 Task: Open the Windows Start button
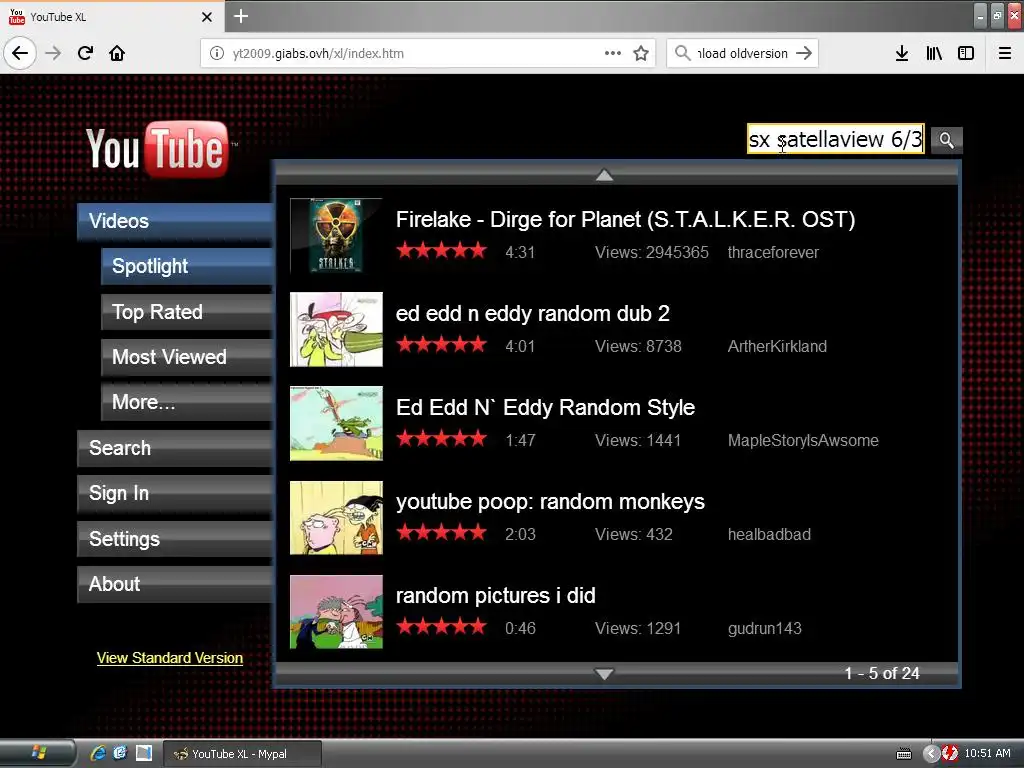pyautogui.click(x=38, y=754)
